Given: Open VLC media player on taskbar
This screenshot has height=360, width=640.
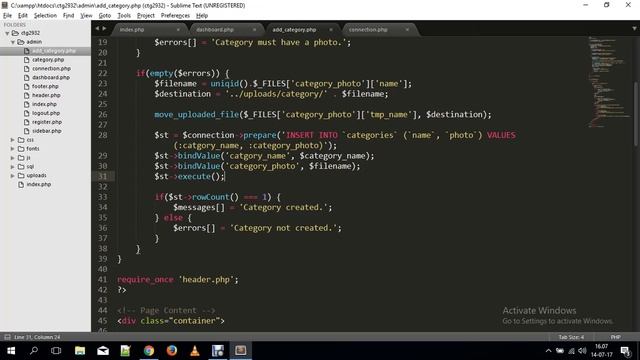Looking at the screenshot, I should [195, 351].
